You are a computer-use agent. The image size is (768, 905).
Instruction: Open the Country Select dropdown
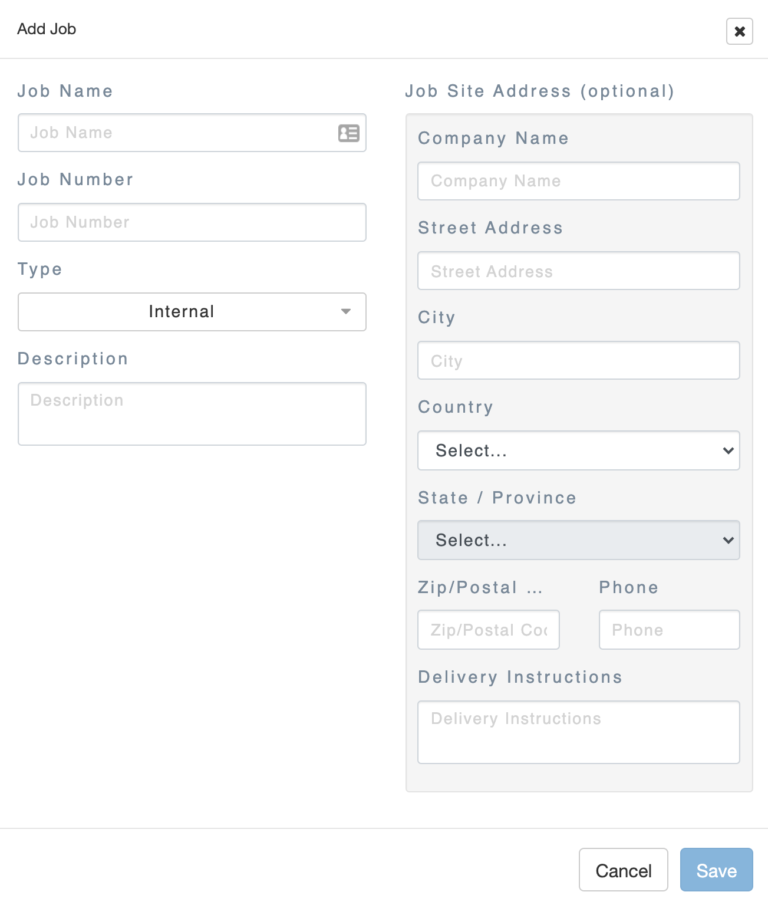(x=578, y=451)
